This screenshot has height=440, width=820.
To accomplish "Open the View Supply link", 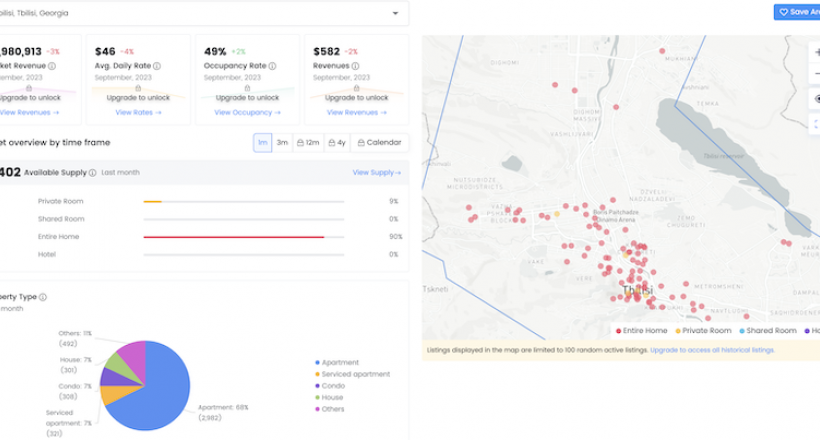I will [x=376, y=173].
